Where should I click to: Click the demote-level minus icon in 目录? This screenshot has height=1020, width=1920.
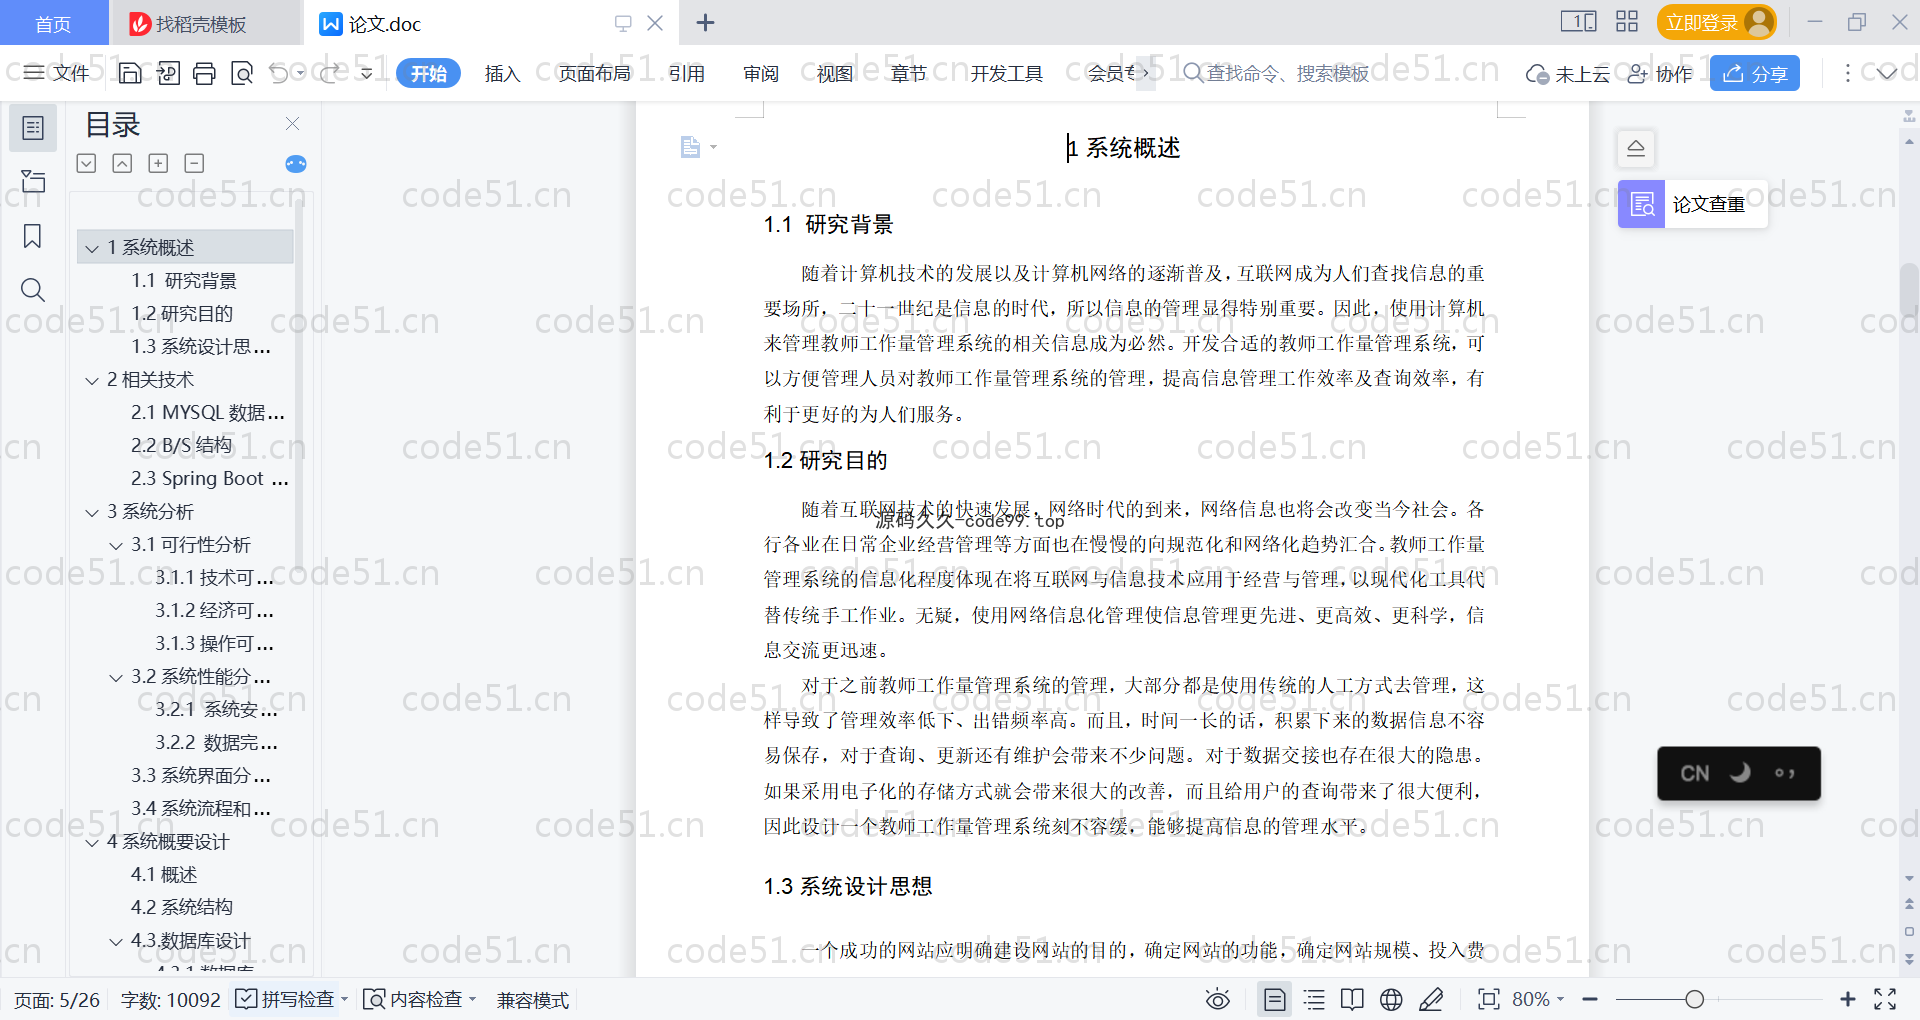tap(194, 163)
